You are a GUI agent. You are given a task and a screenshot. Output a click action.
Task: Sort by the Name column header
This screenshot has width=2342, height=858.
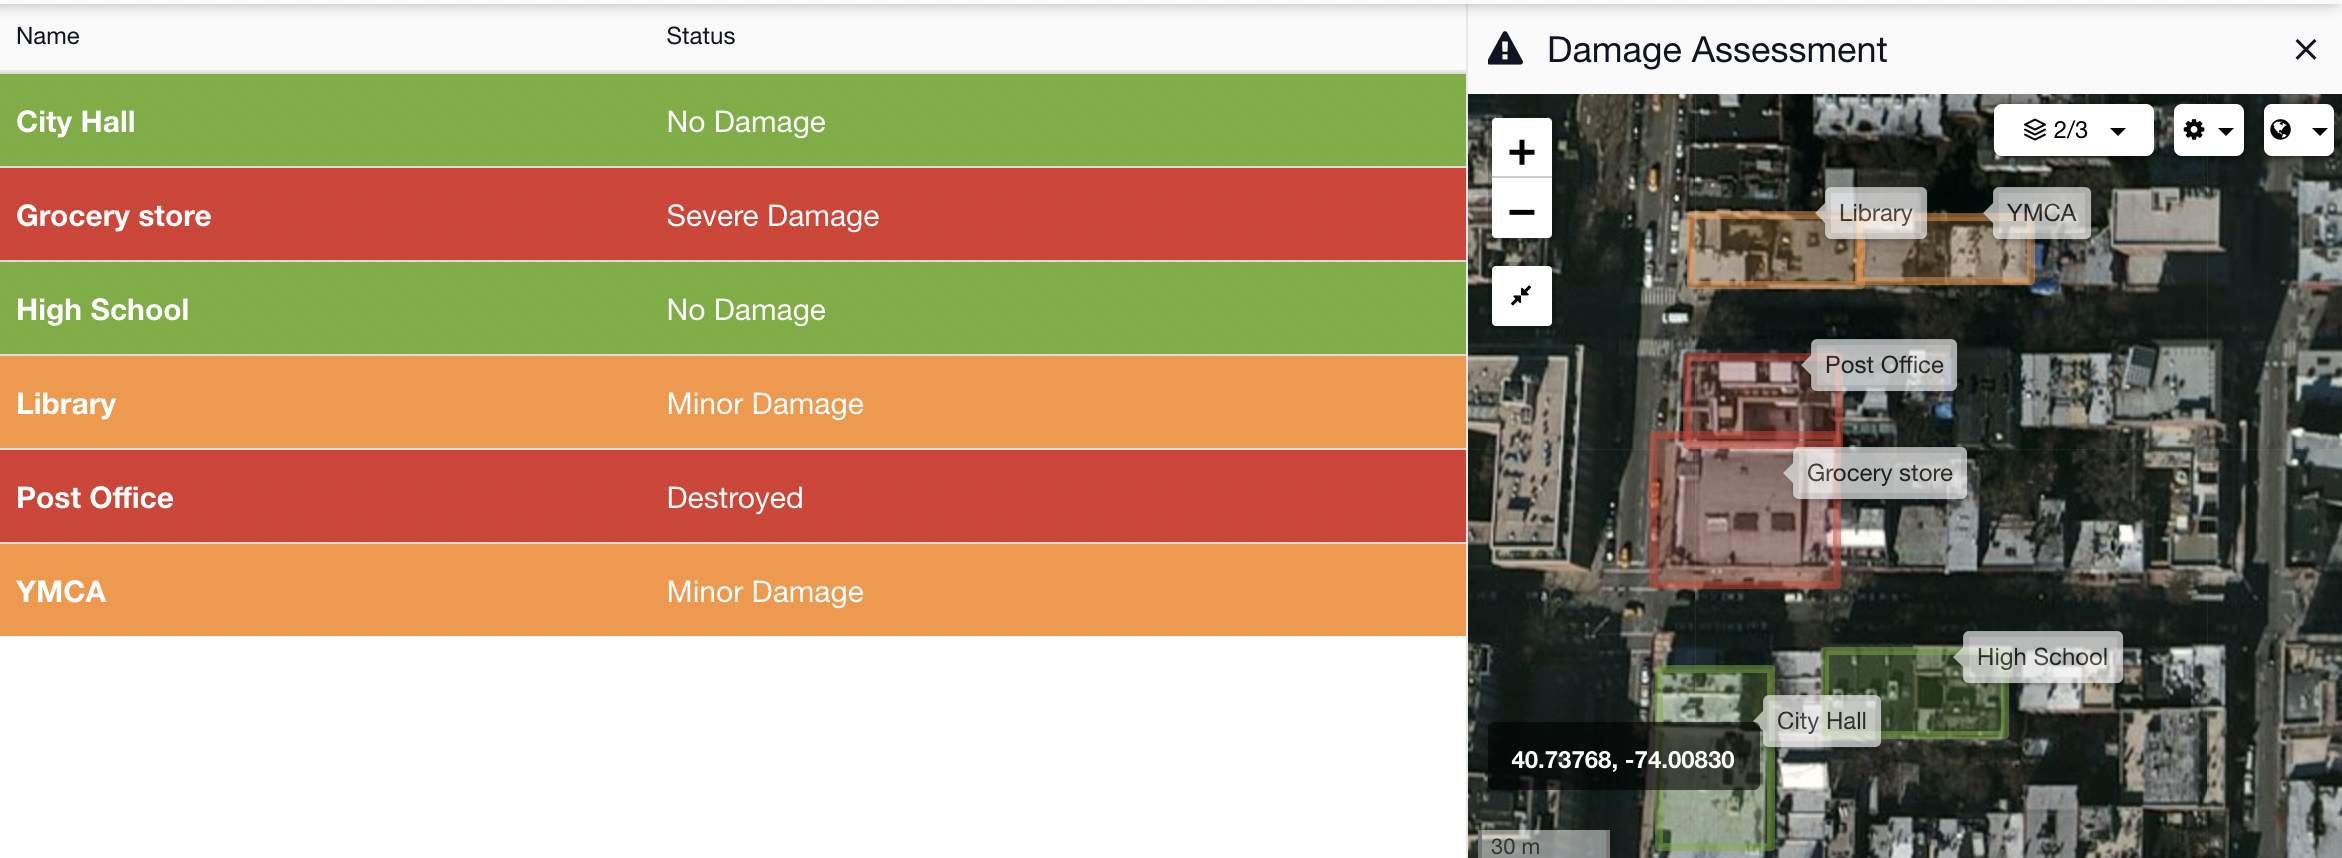[x=48, y=36]
